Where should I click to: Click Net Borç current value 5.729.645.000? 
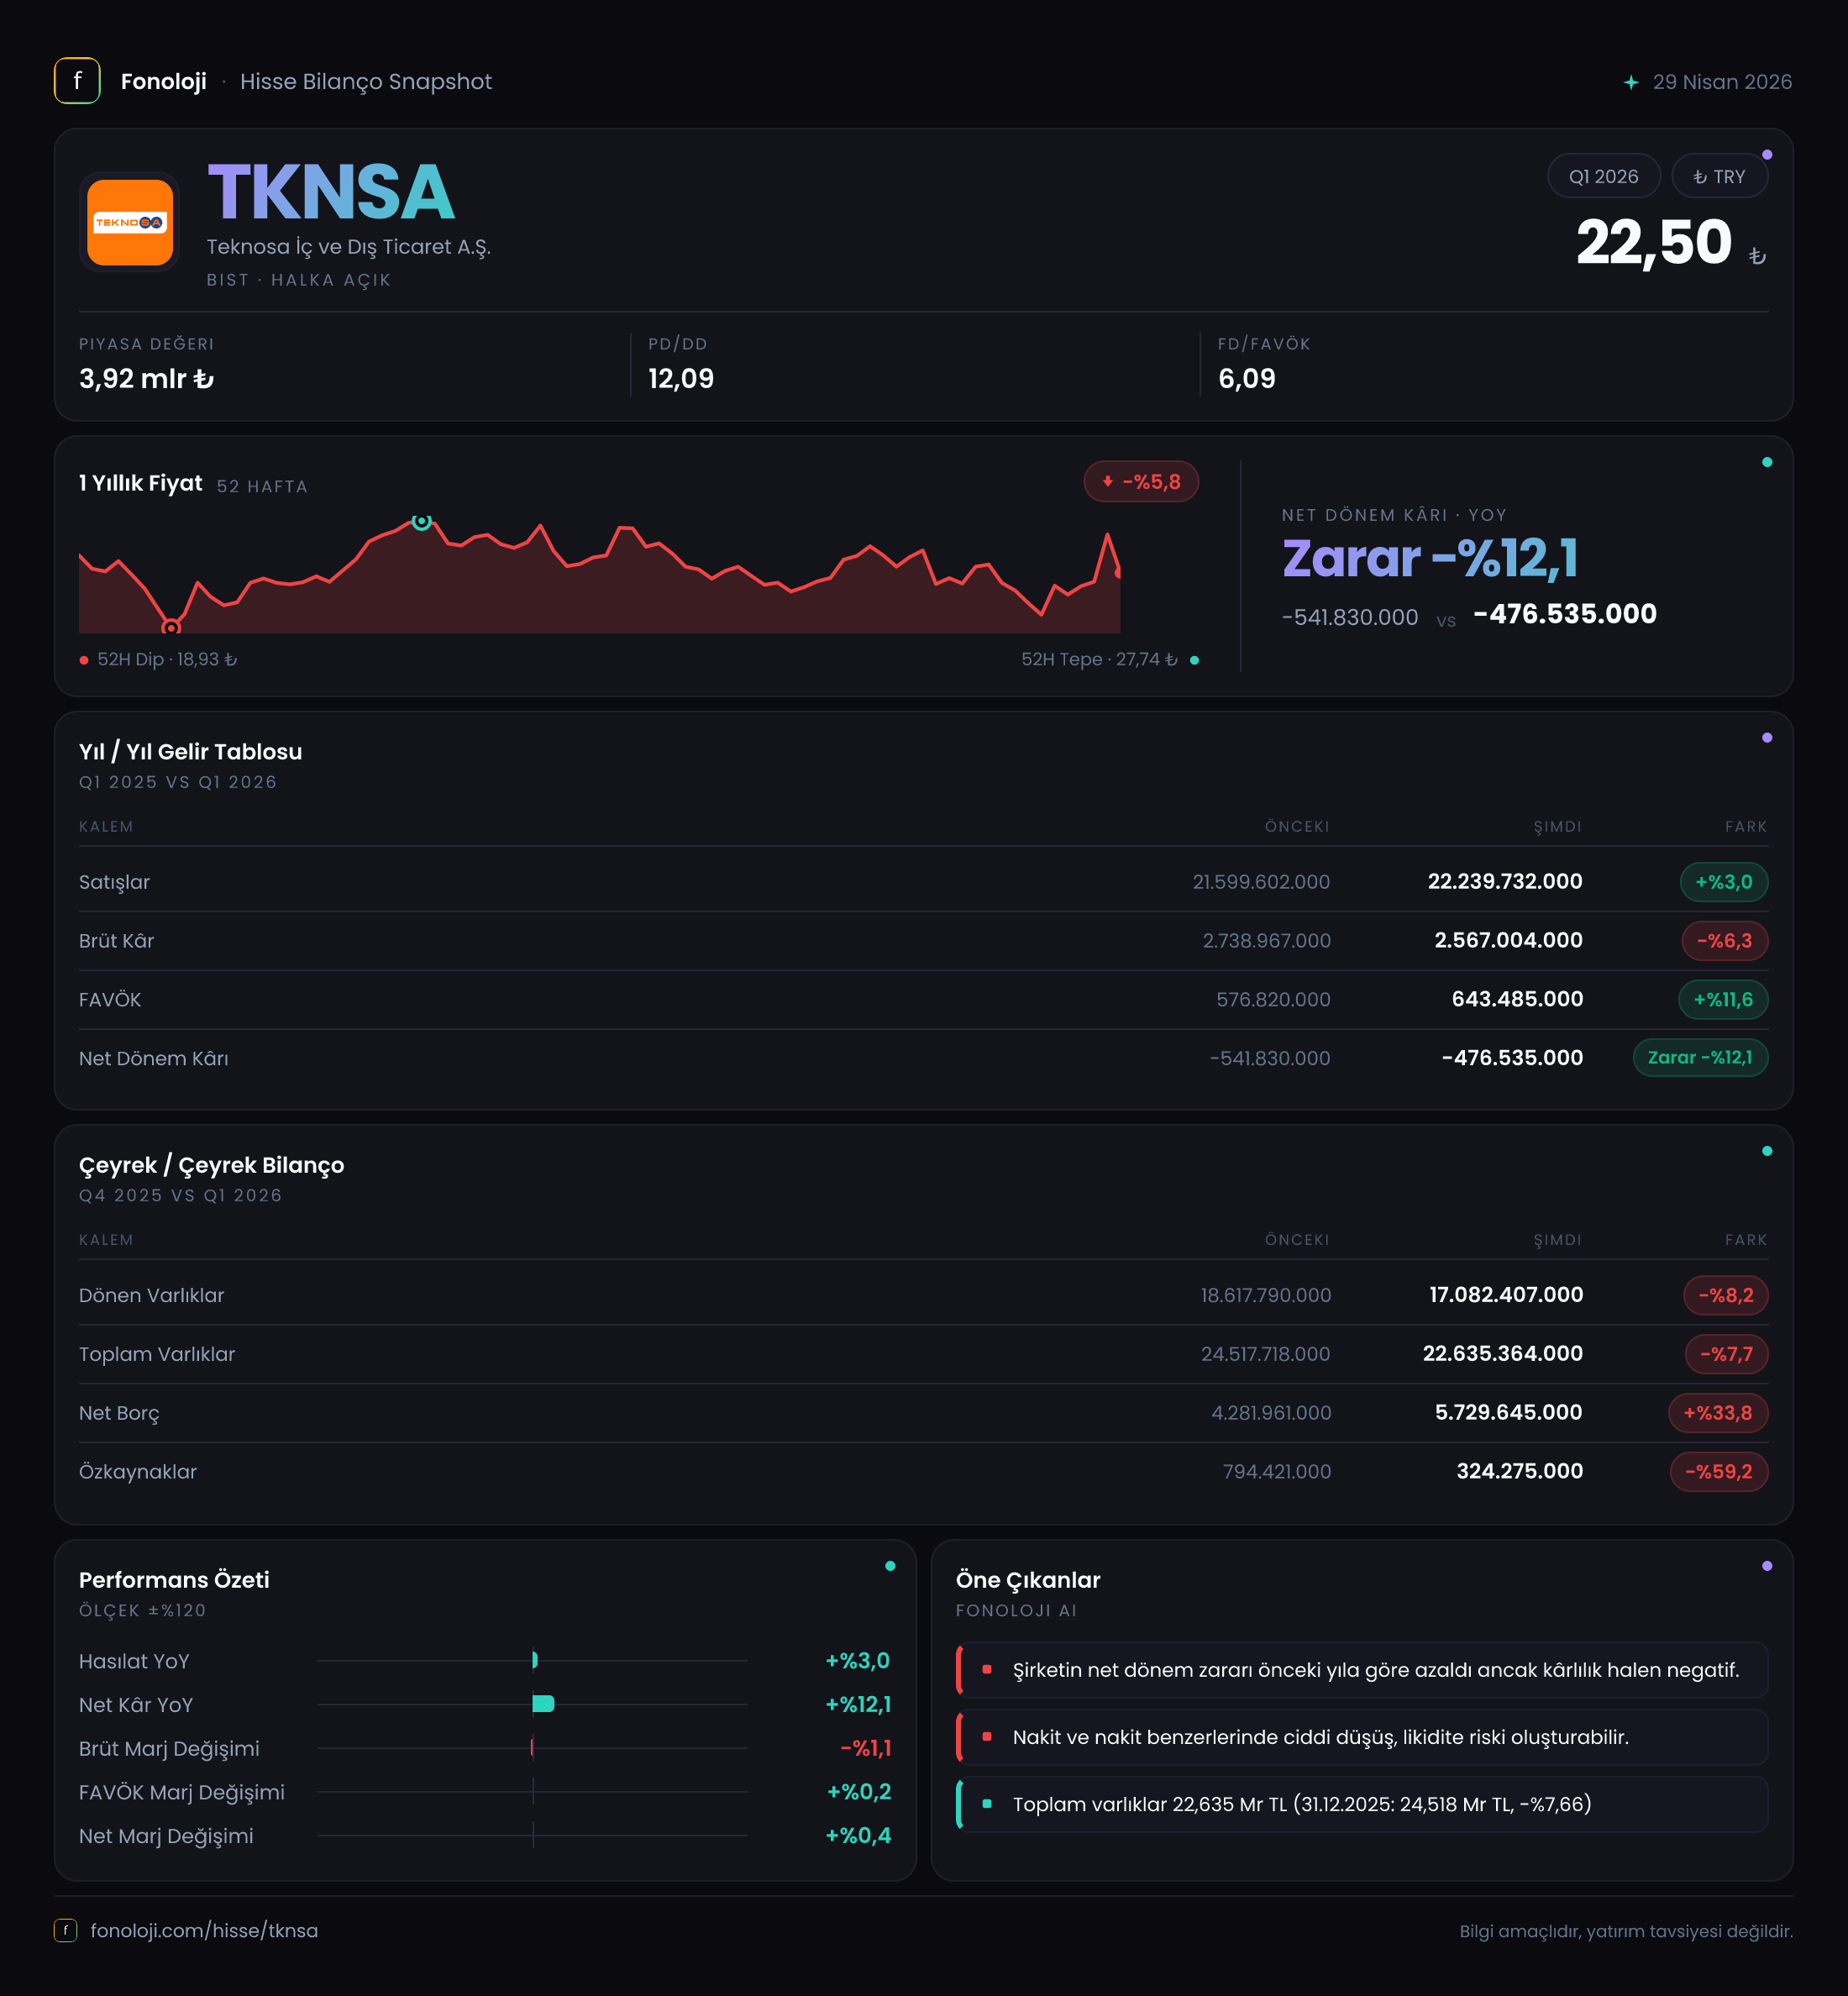[1509, 1413]
